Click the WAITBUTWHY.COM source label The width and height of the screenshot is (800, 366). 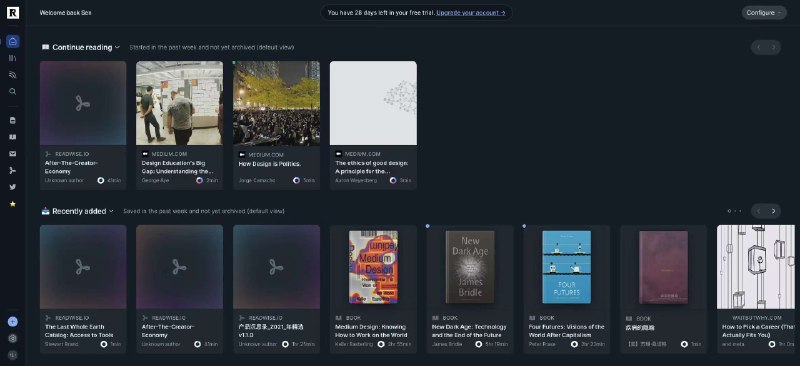click(x=757, y=318)
